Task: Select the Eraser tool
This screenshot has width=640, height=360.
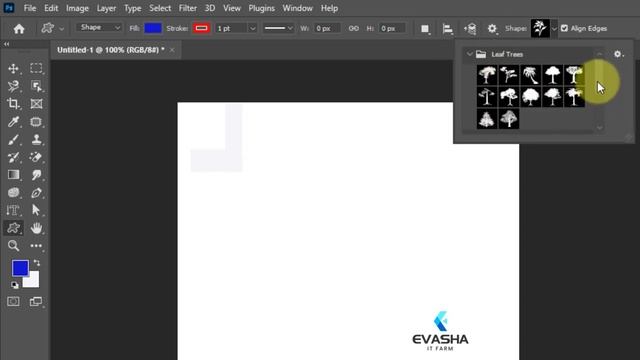Action: [36, 157]
